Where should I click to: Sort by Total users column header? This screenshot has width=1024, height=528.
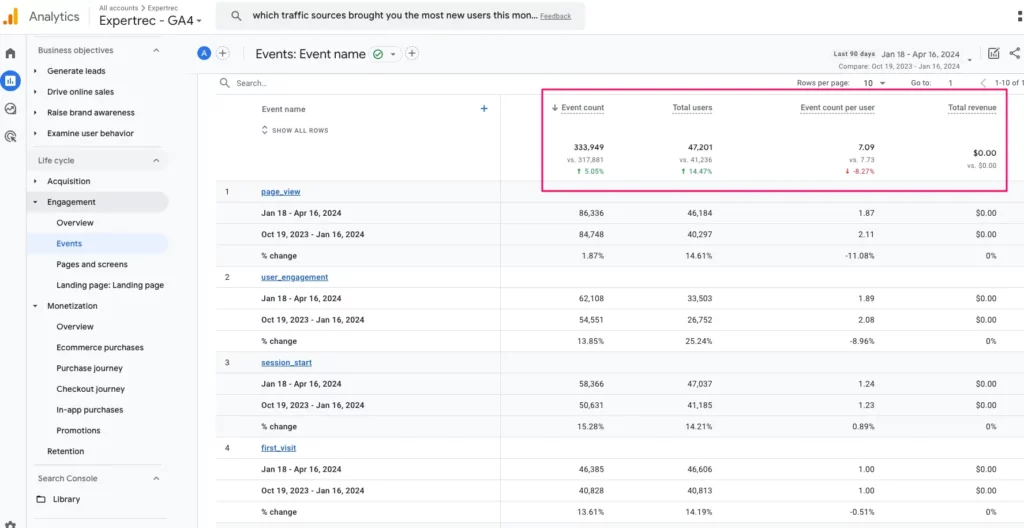click(x=692, y=107)
